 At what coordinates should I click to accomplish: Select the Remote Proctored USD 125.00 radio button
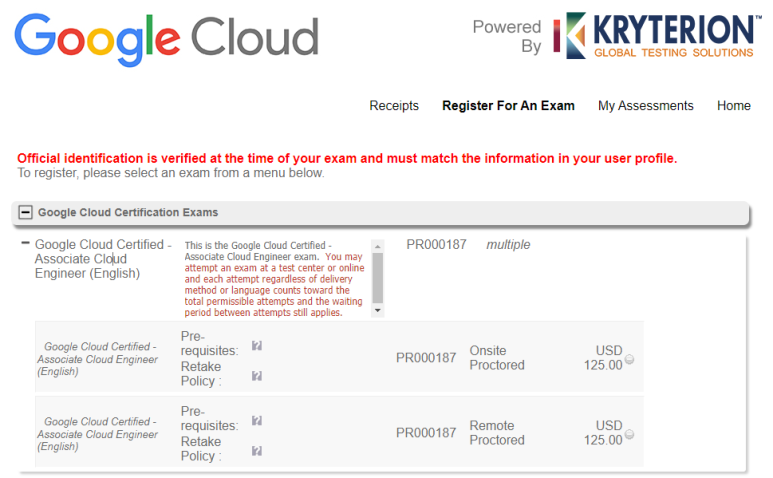[x=630, y=434]
